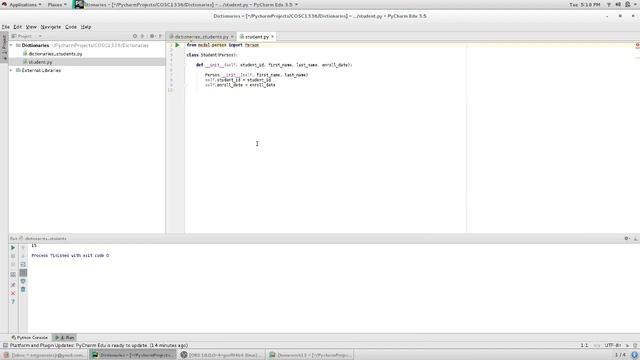Select the External Libraries tree row
Screen dimensions: 640x360
87,70
